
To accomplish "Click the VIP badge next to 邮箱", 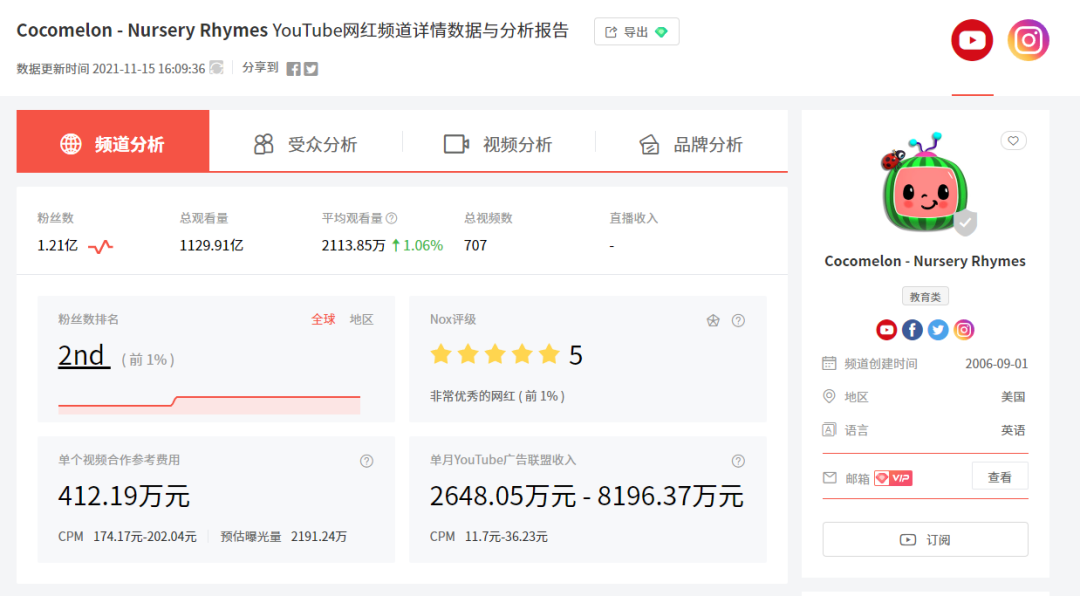I will tap(893, 477).
